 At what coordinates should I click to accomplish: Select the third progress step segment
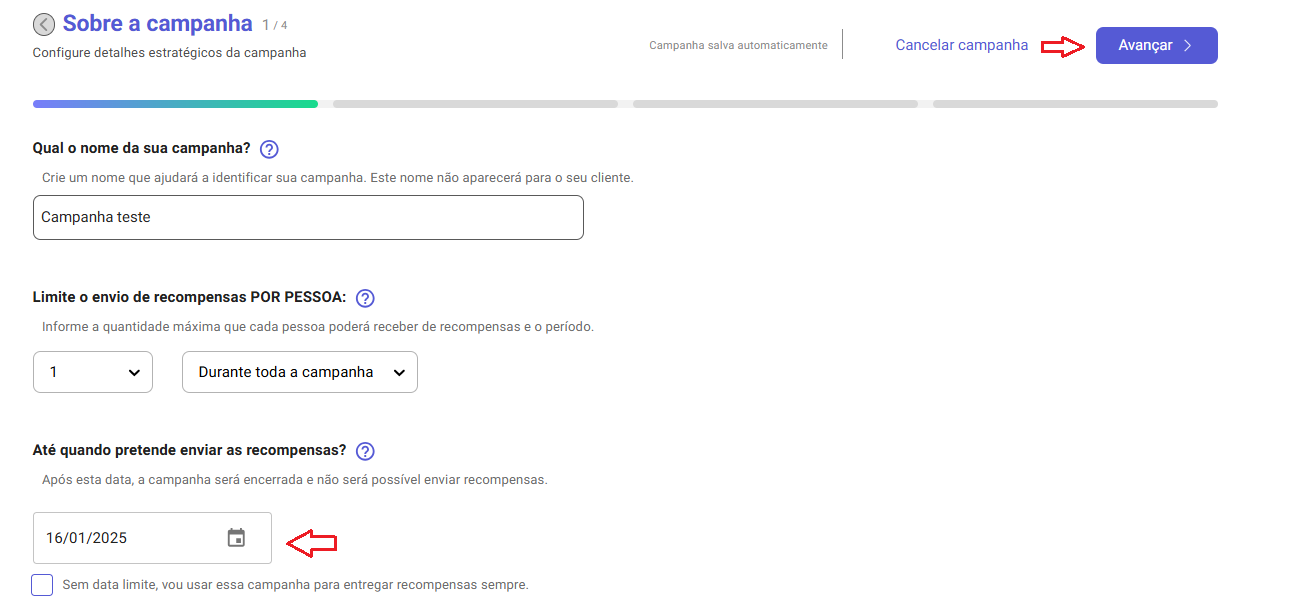[x=775, y=103]
